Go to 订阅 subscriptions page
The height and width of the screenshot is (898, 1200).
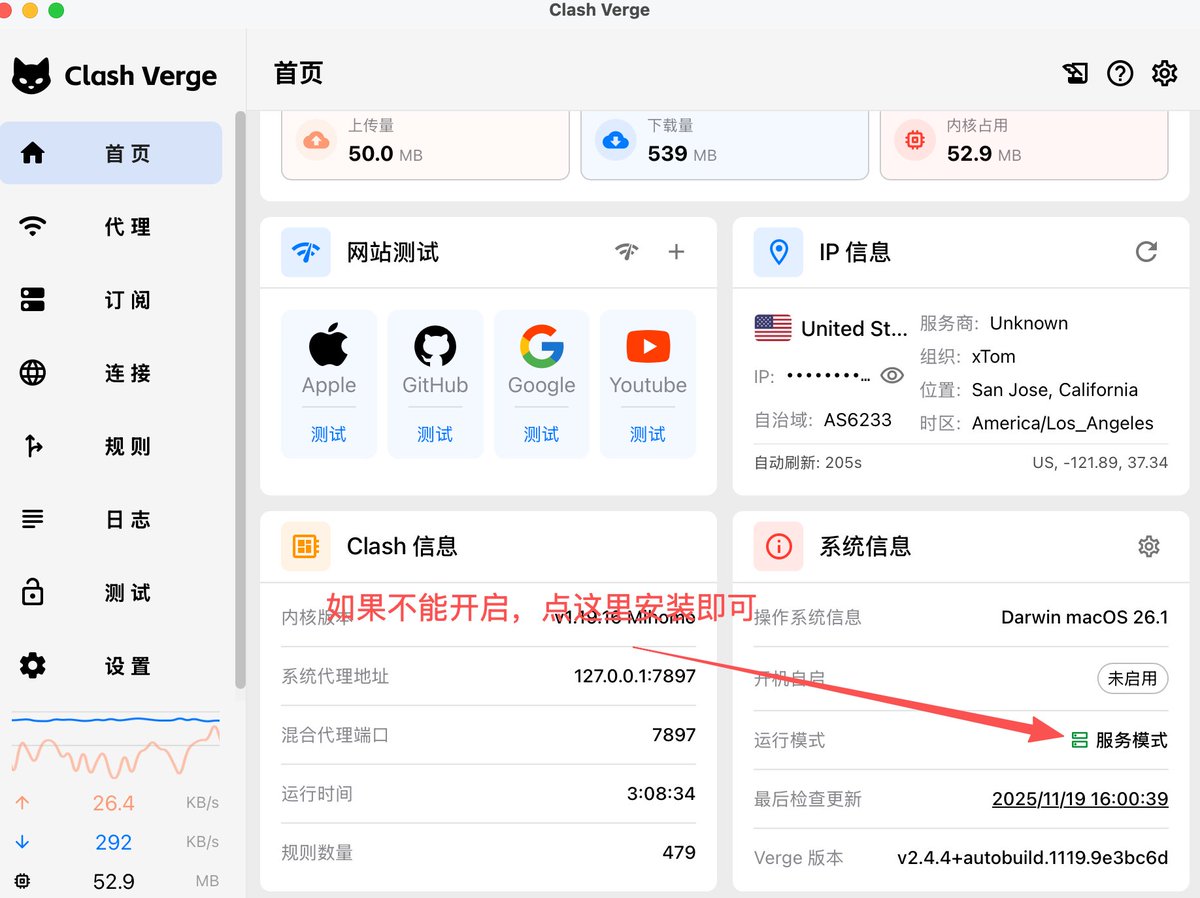111,300
